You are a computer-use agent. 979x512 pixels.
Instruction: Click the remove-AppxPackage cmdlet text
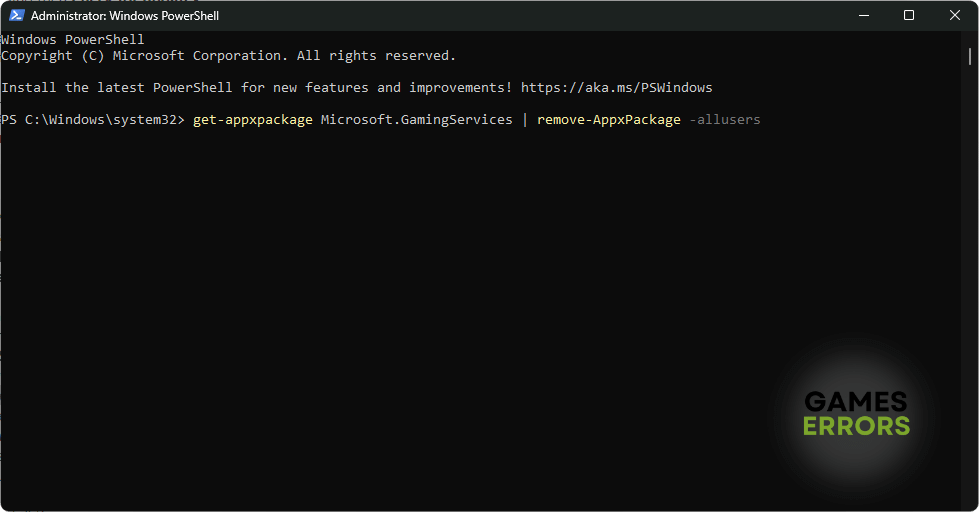pyautogui.click(x=608, y=120)
